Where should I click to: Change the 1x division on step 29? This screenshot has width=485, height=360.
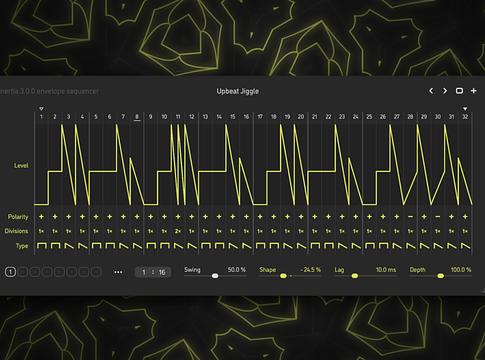coord(424,231)
